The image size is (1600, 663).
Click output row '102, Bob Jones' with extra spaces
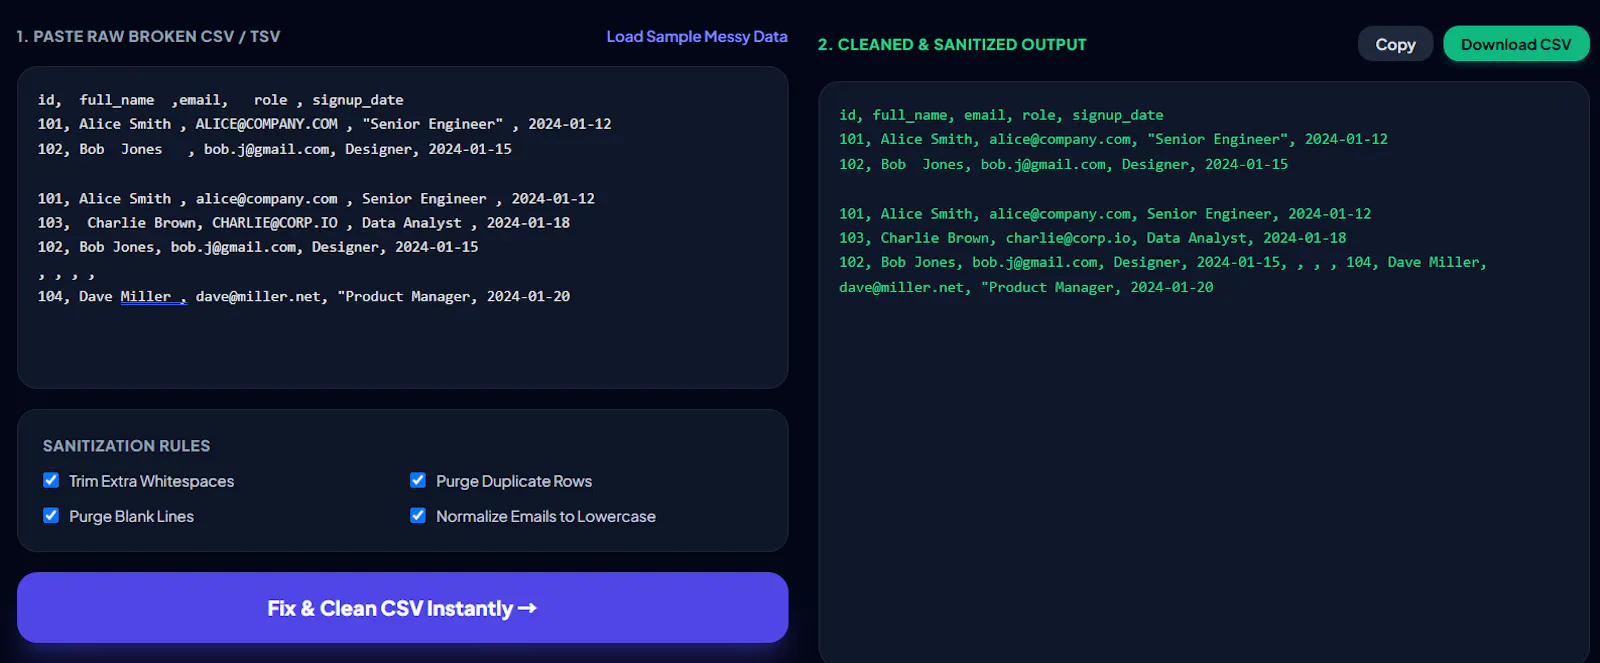pos(1063,164)
